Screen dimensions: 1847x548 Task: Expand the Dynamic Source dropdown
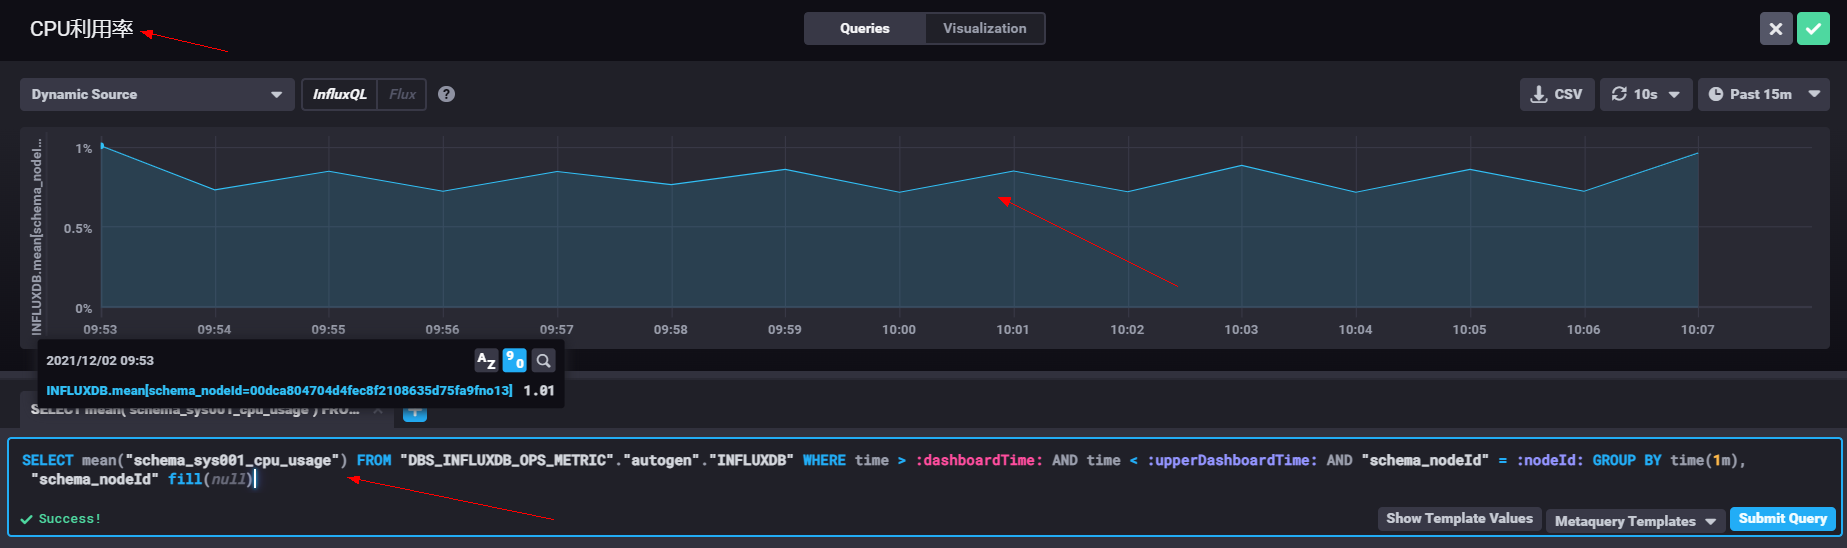coord(157,94)
